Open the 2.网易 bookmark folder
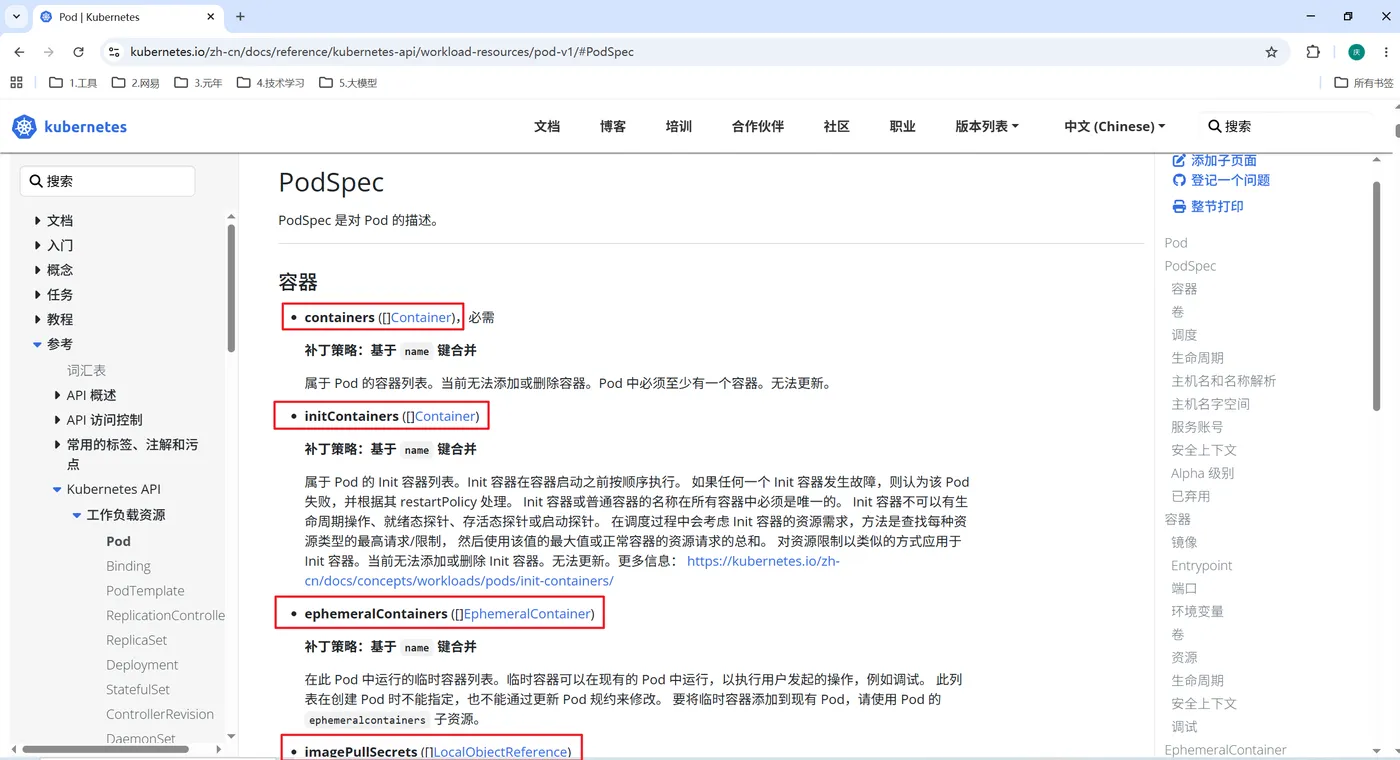 tap(135, 83)
